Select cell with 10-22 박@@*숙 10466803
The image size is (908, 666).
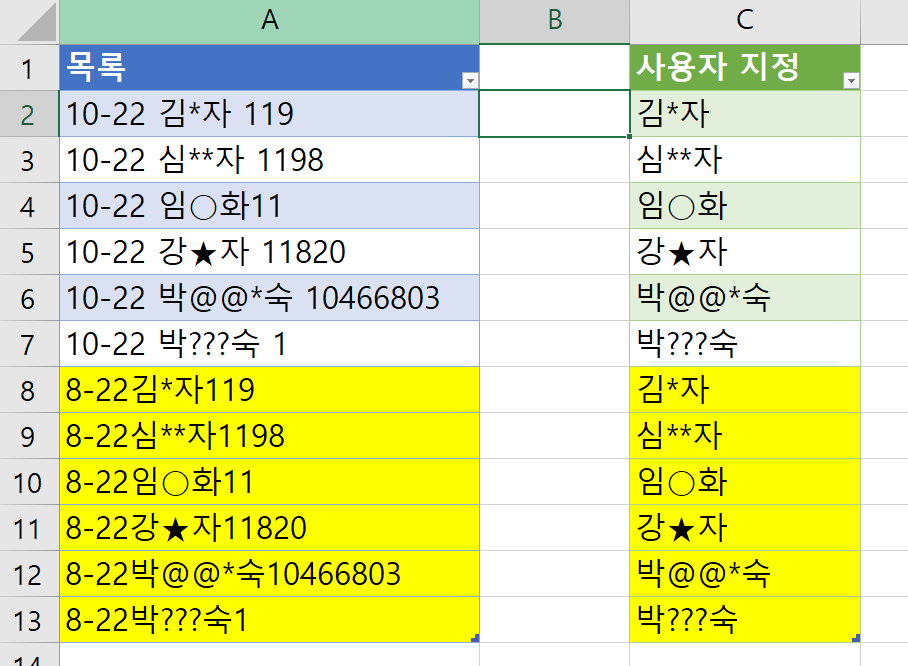[x=269, y=298]
